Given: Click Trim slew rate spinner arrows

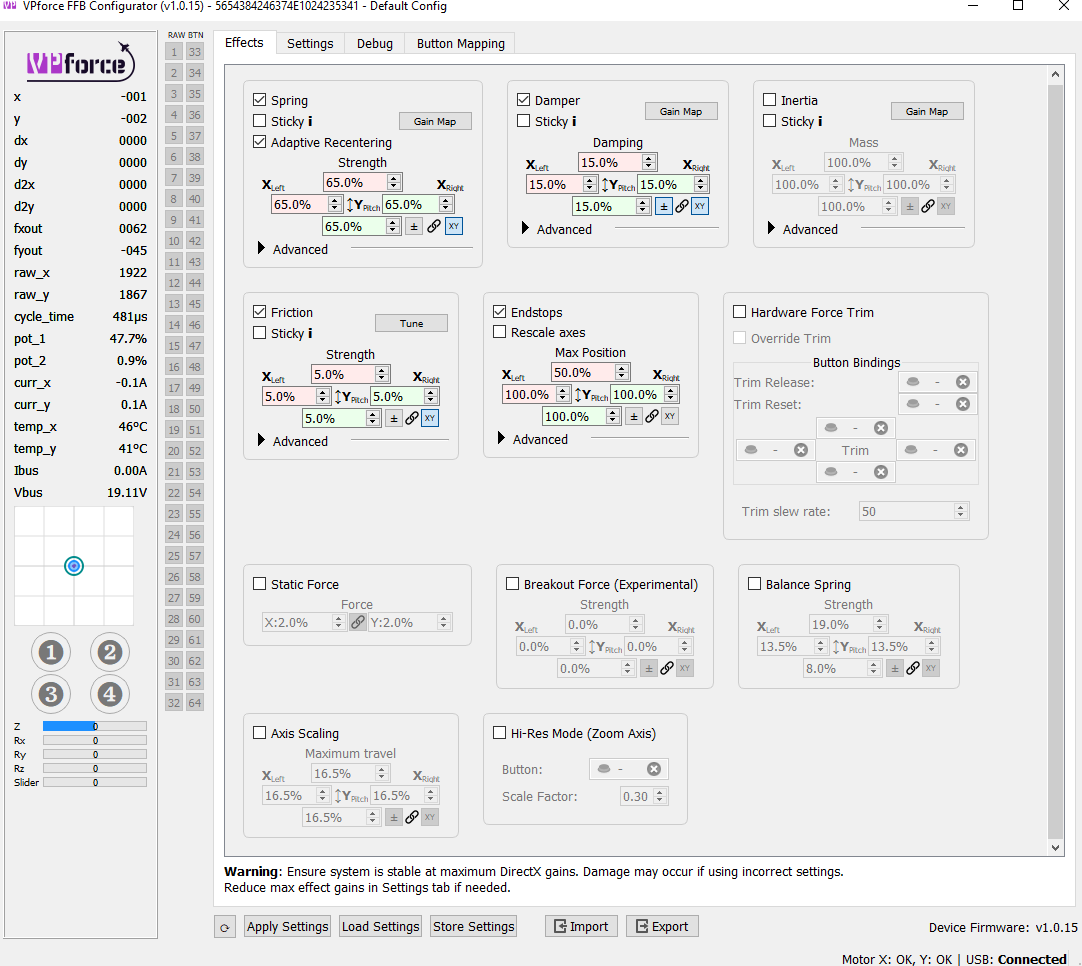Looking at the screenshot, I should [x=960, y=511].
